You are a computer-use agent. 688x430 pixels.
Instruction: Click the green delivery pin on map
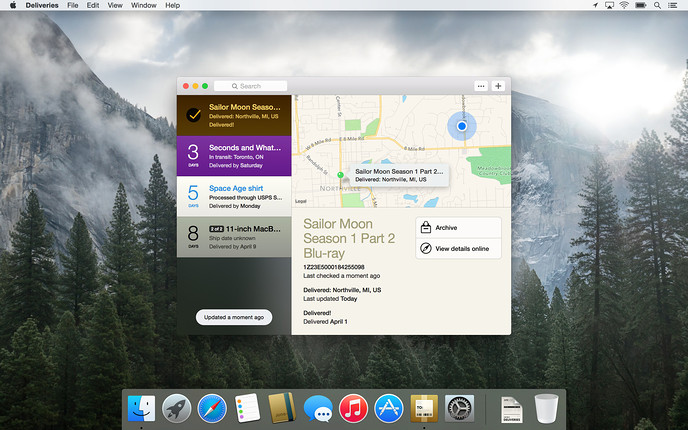click(x=340, y=175)
